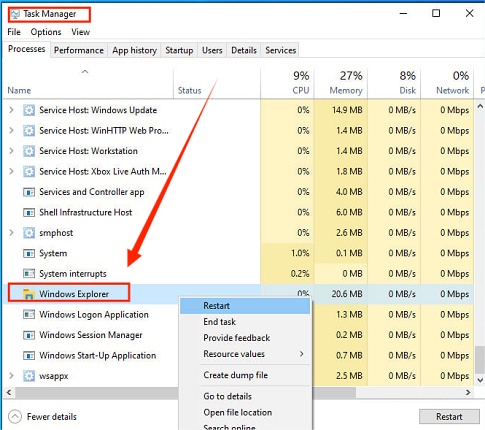Choose Go to details in context menu
485x430 pixels.
[x=245, y=396]
